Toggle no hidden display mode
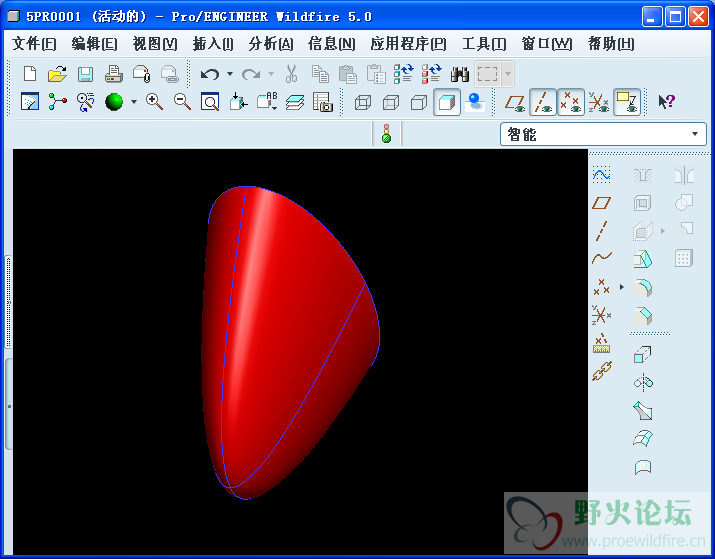715x559 pixels. [419, 102]
